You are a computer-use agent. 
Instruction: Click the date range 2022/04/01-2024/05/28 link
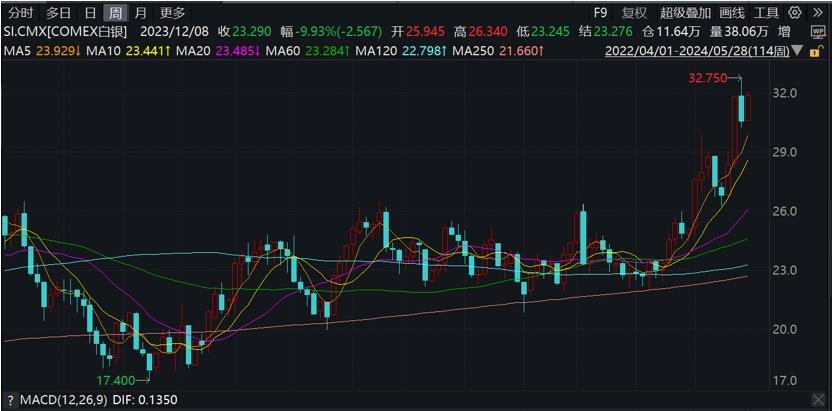click(697, 52)
